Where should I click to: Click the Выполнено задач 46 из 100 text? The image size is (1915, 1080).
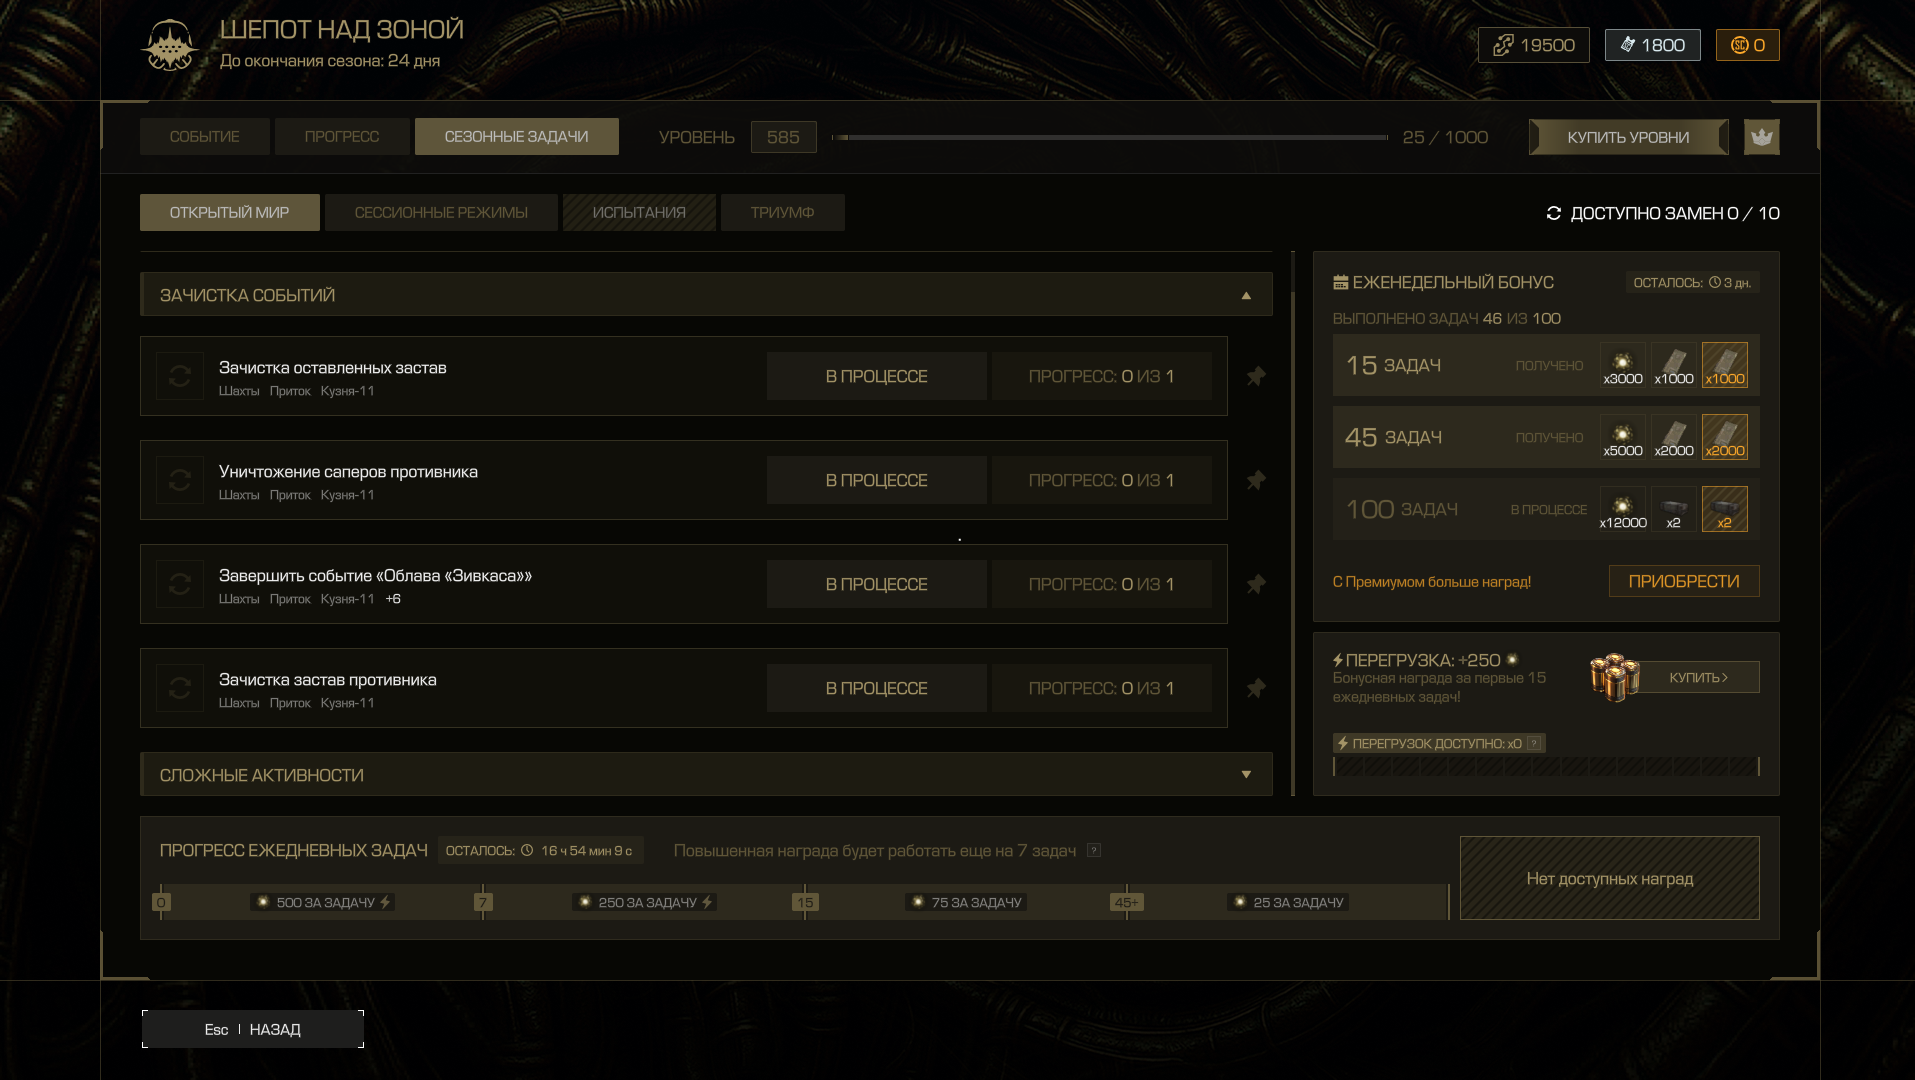coord(1447,319)
